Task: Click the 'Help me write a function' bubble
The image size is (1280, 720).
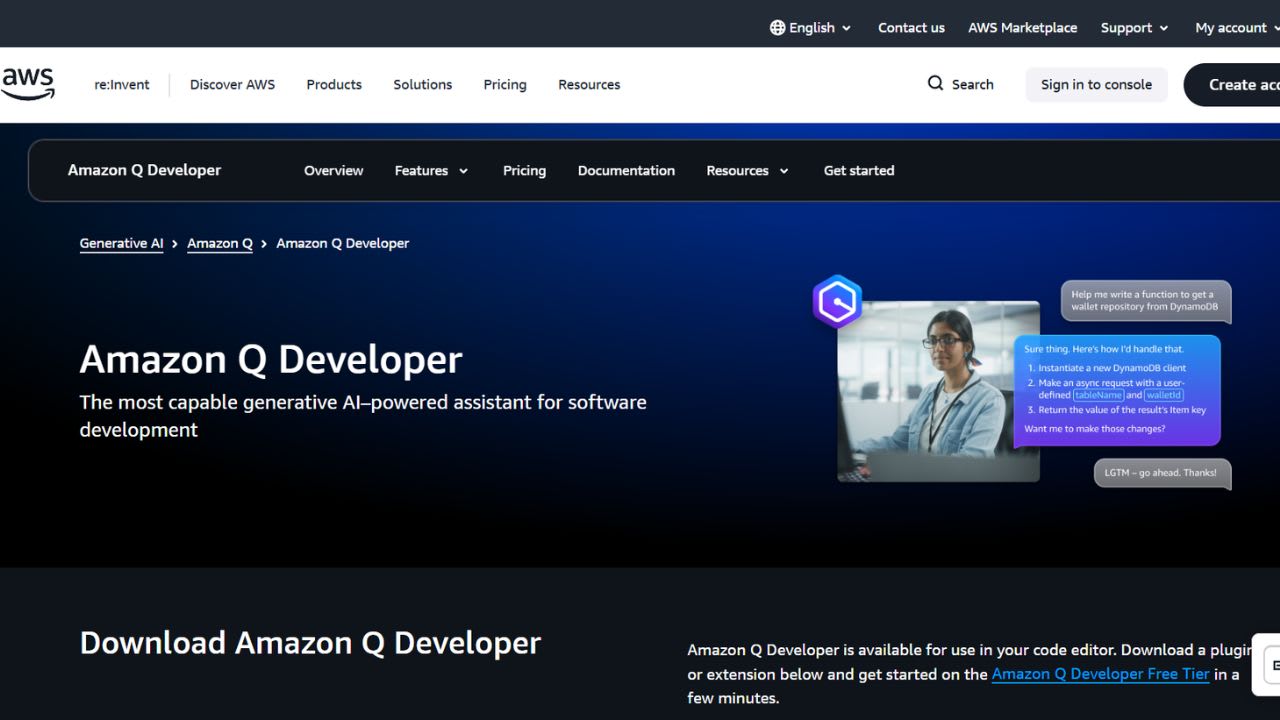Action: (x=1145, y=301)
